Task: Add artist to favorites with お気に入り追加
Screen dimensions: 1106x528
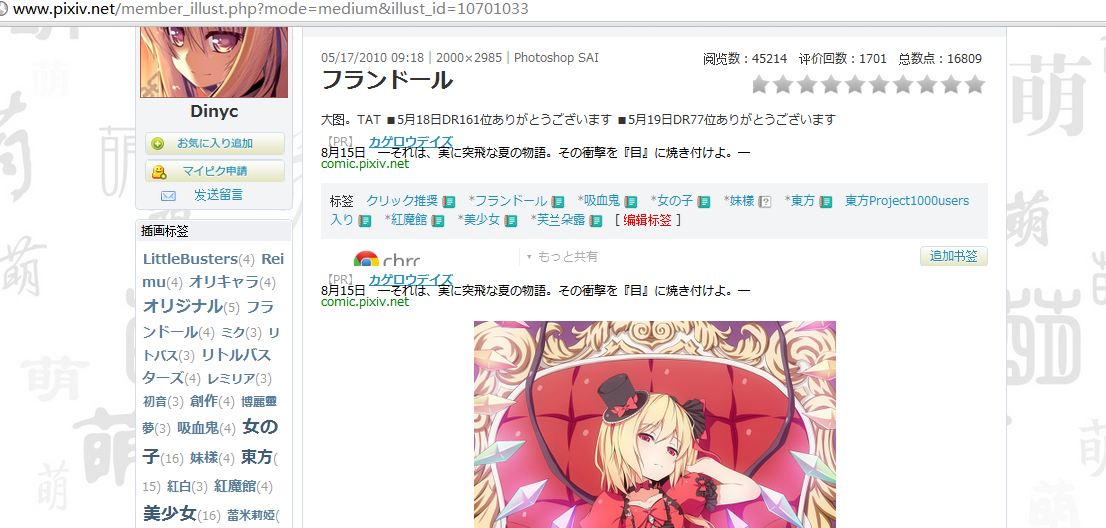Action: [x=215, y=143]
